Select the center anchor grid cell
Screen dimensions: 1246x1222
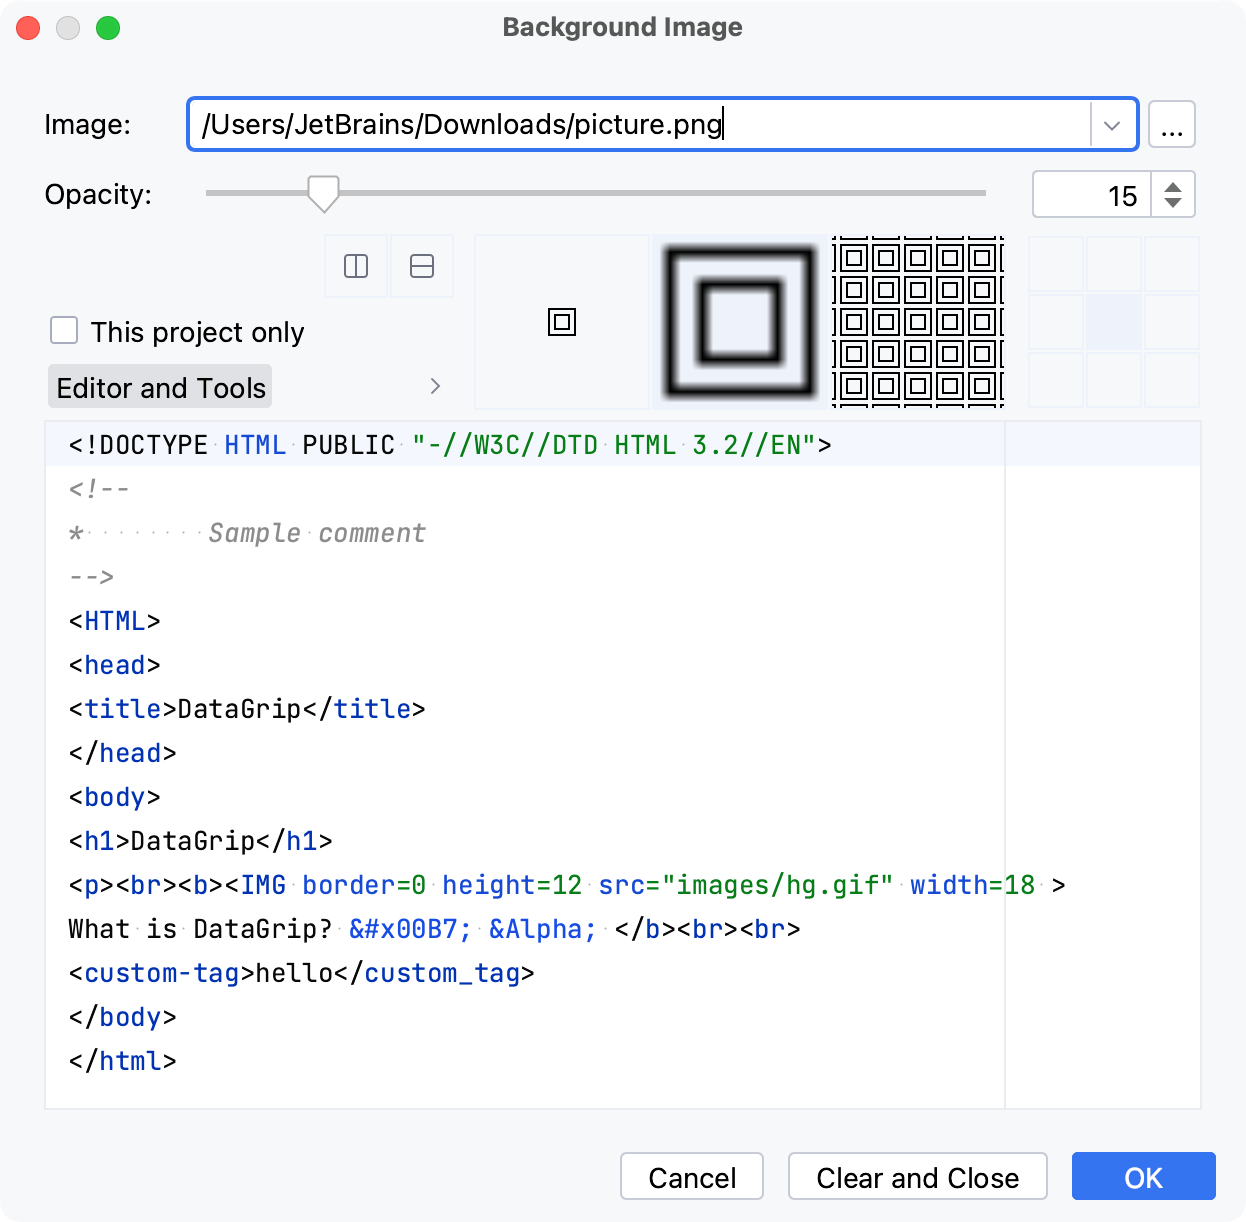1114,322
